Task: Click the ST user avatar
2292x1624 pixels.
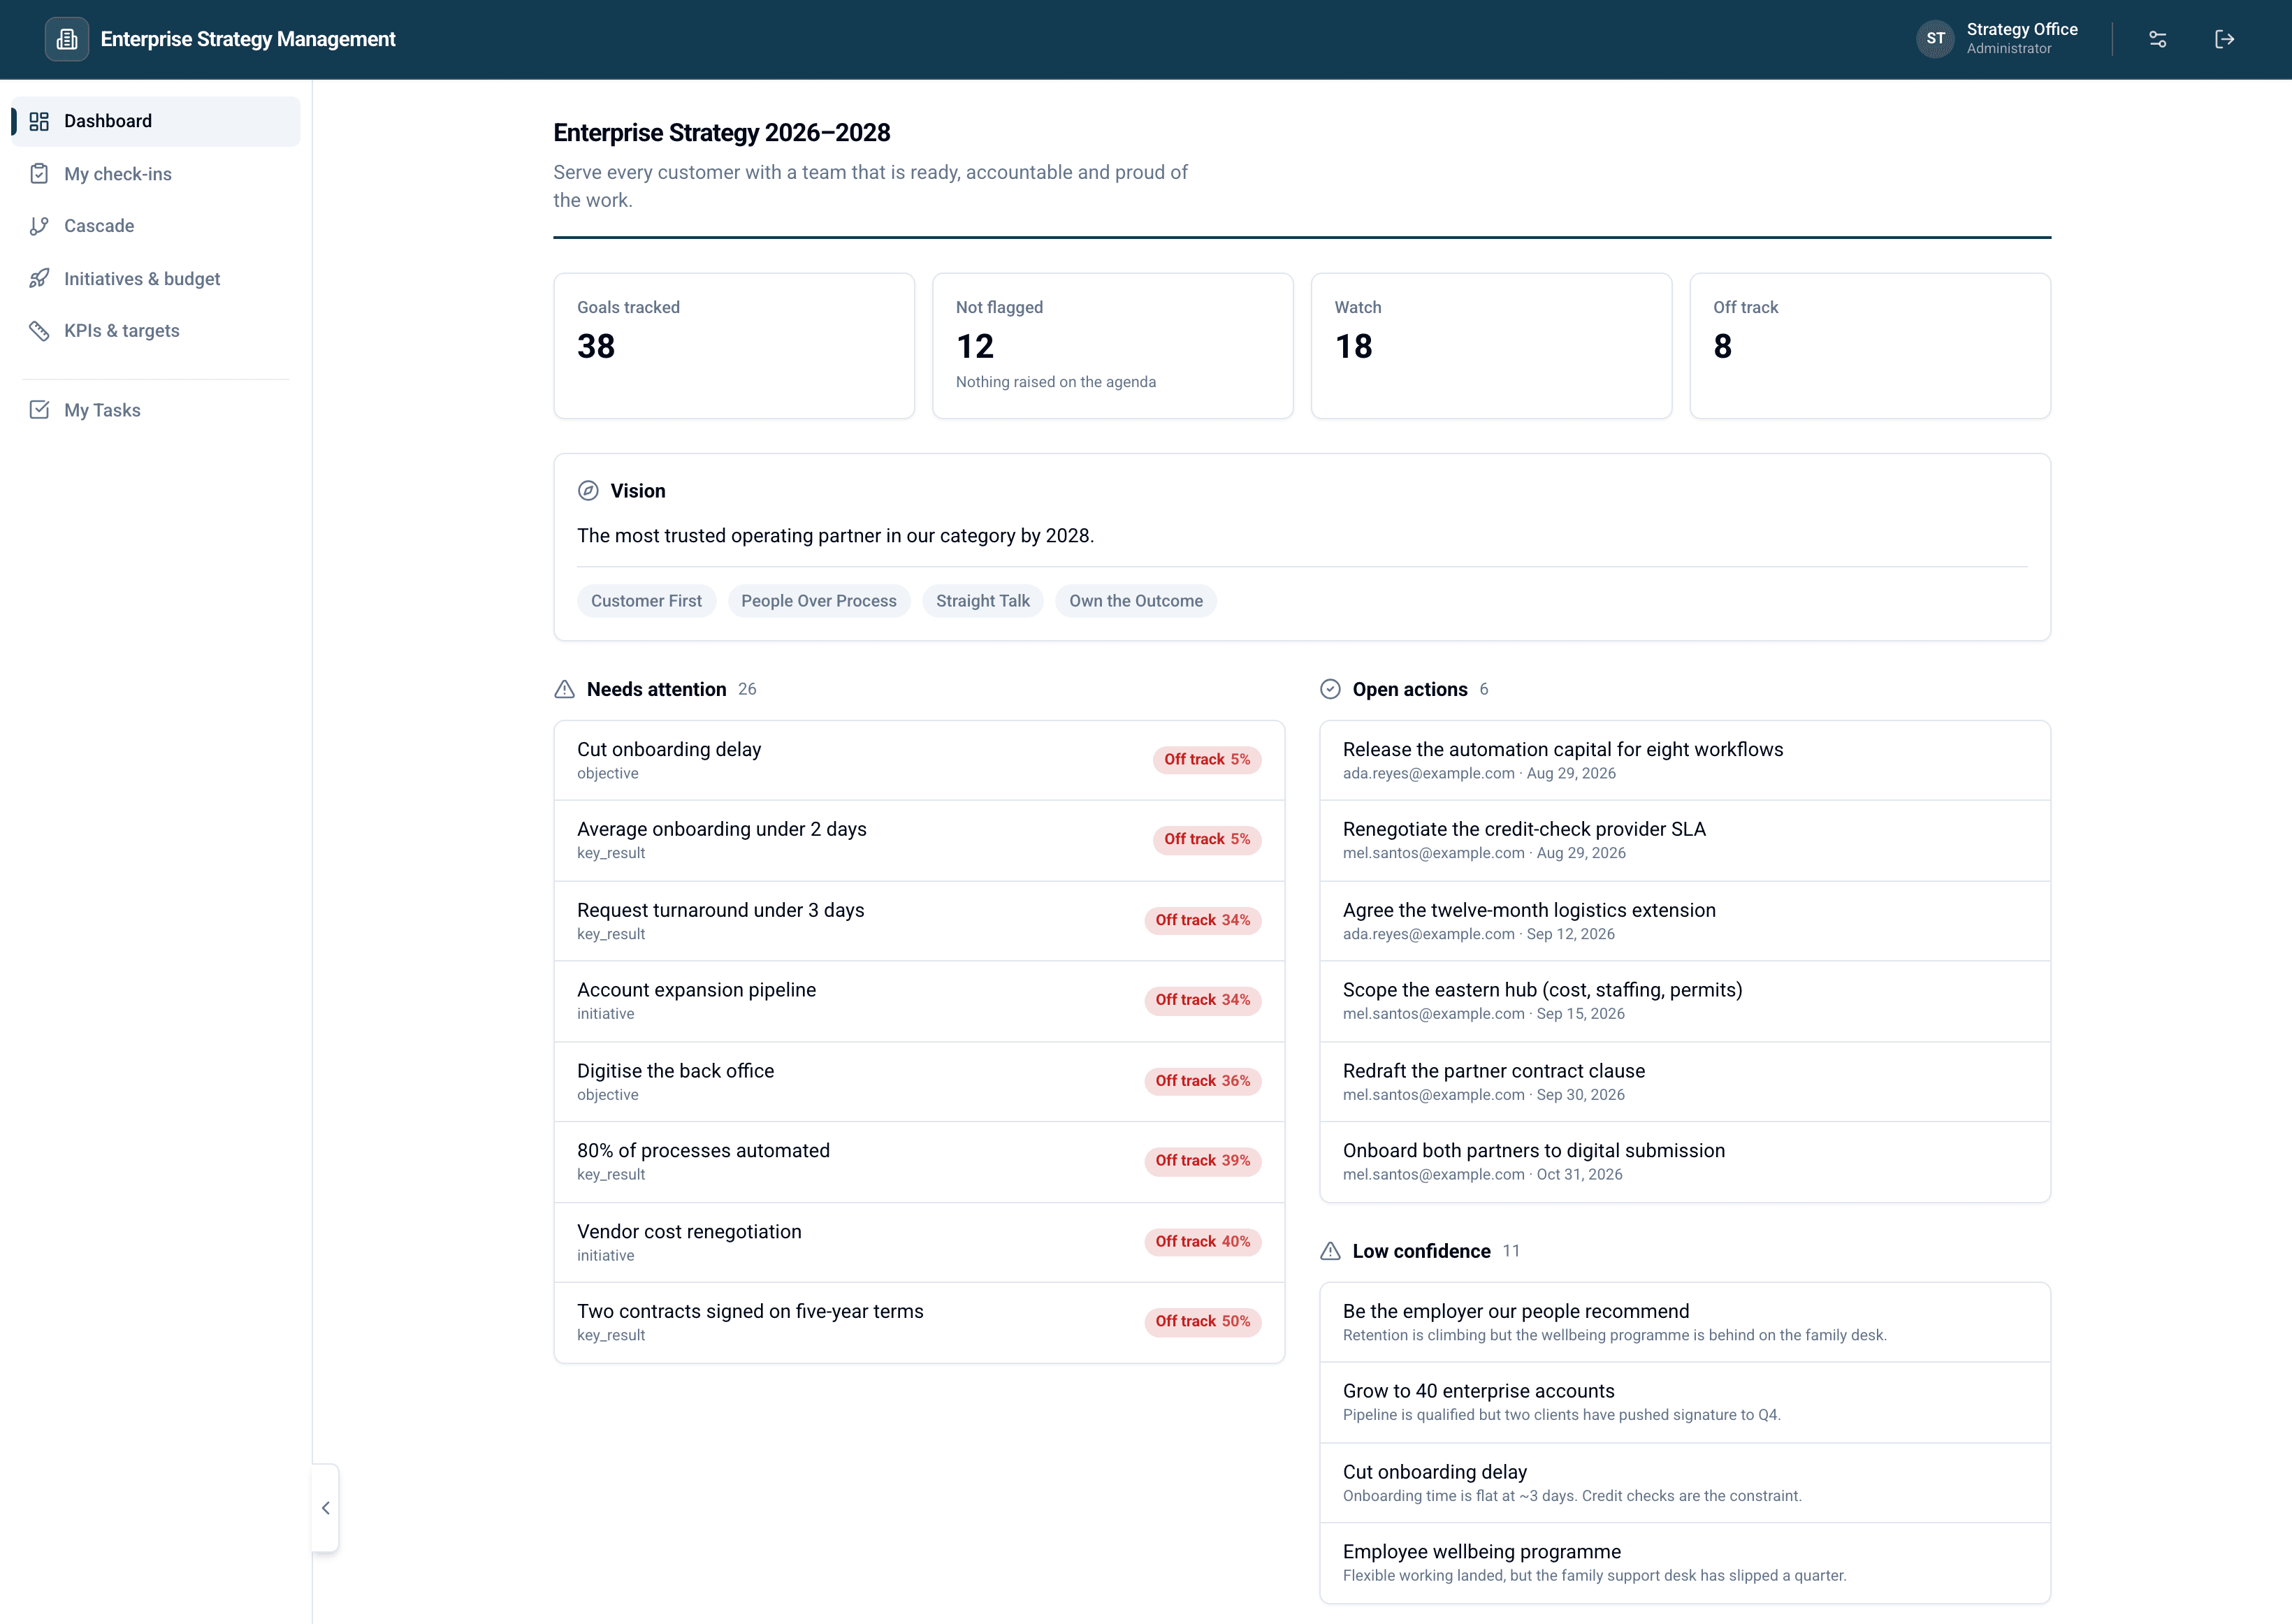Action: [x=1935, y=39]
